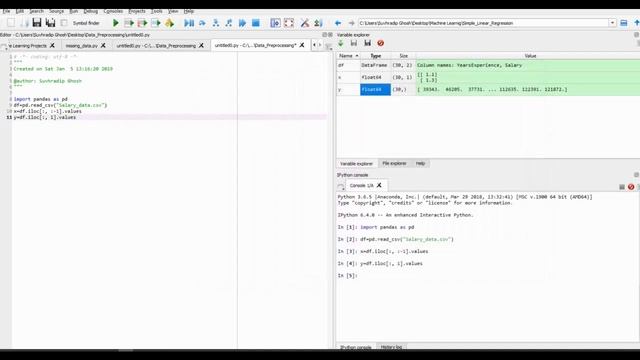640x360 pixels.
Task: Save all files using the double-disk icon
Action: tap(50, 23)
